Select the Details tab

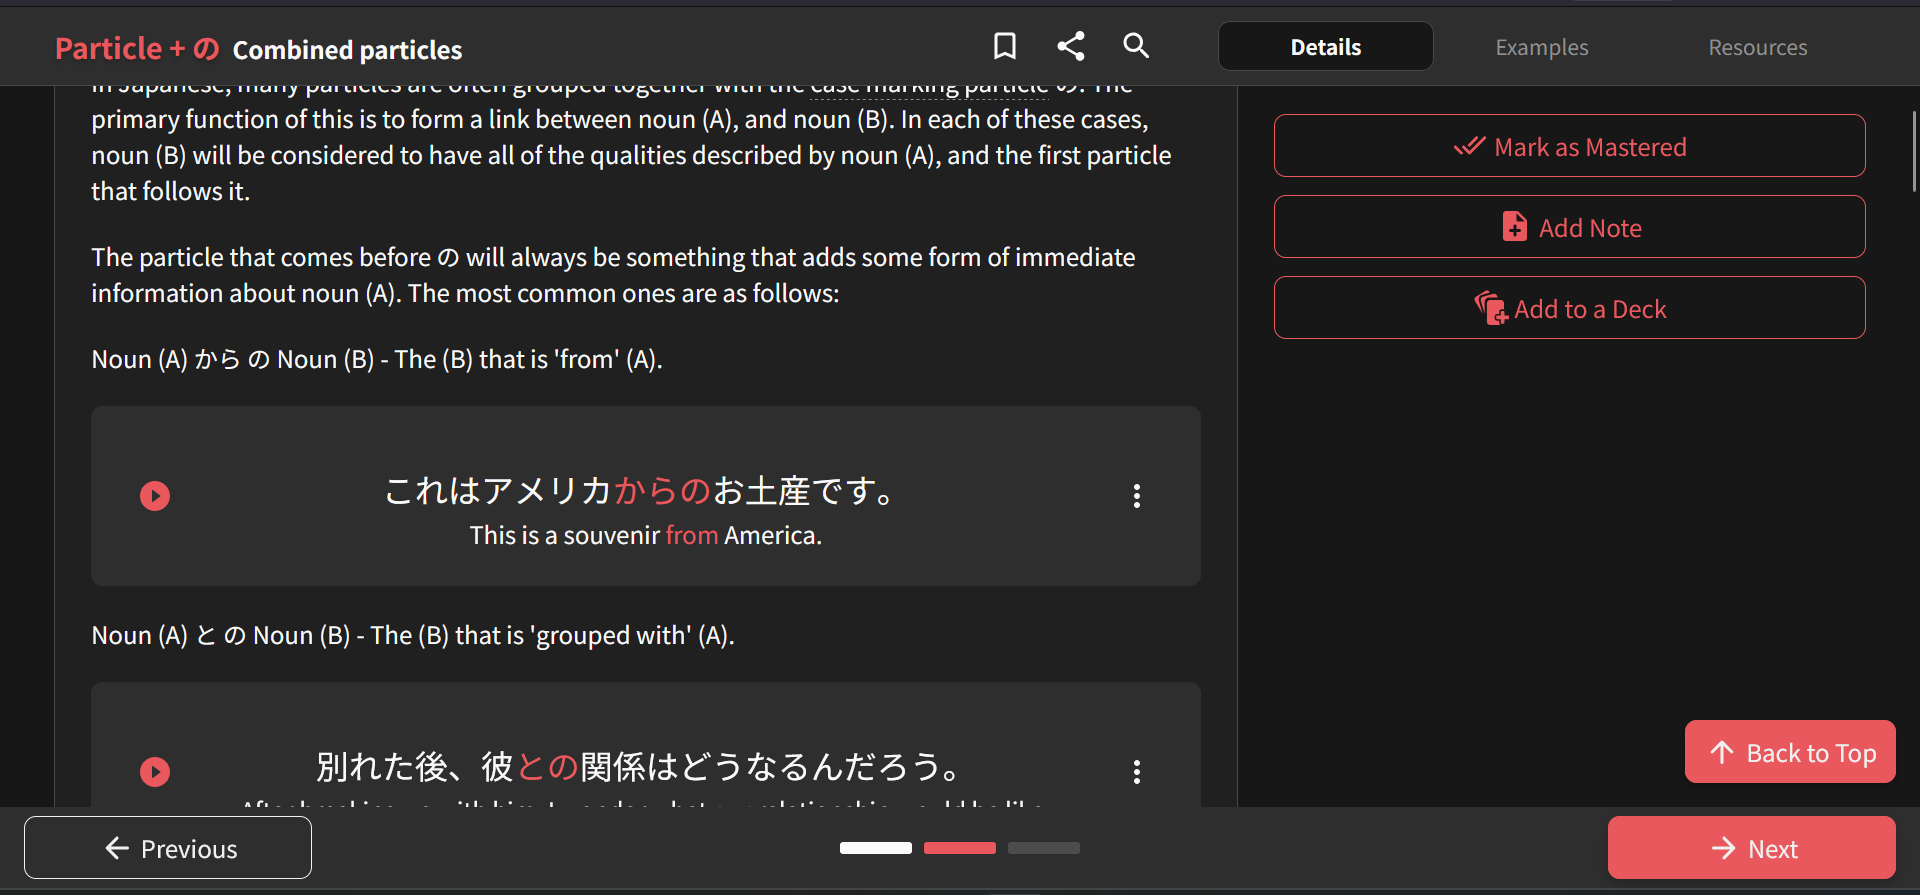point(1325,47)
